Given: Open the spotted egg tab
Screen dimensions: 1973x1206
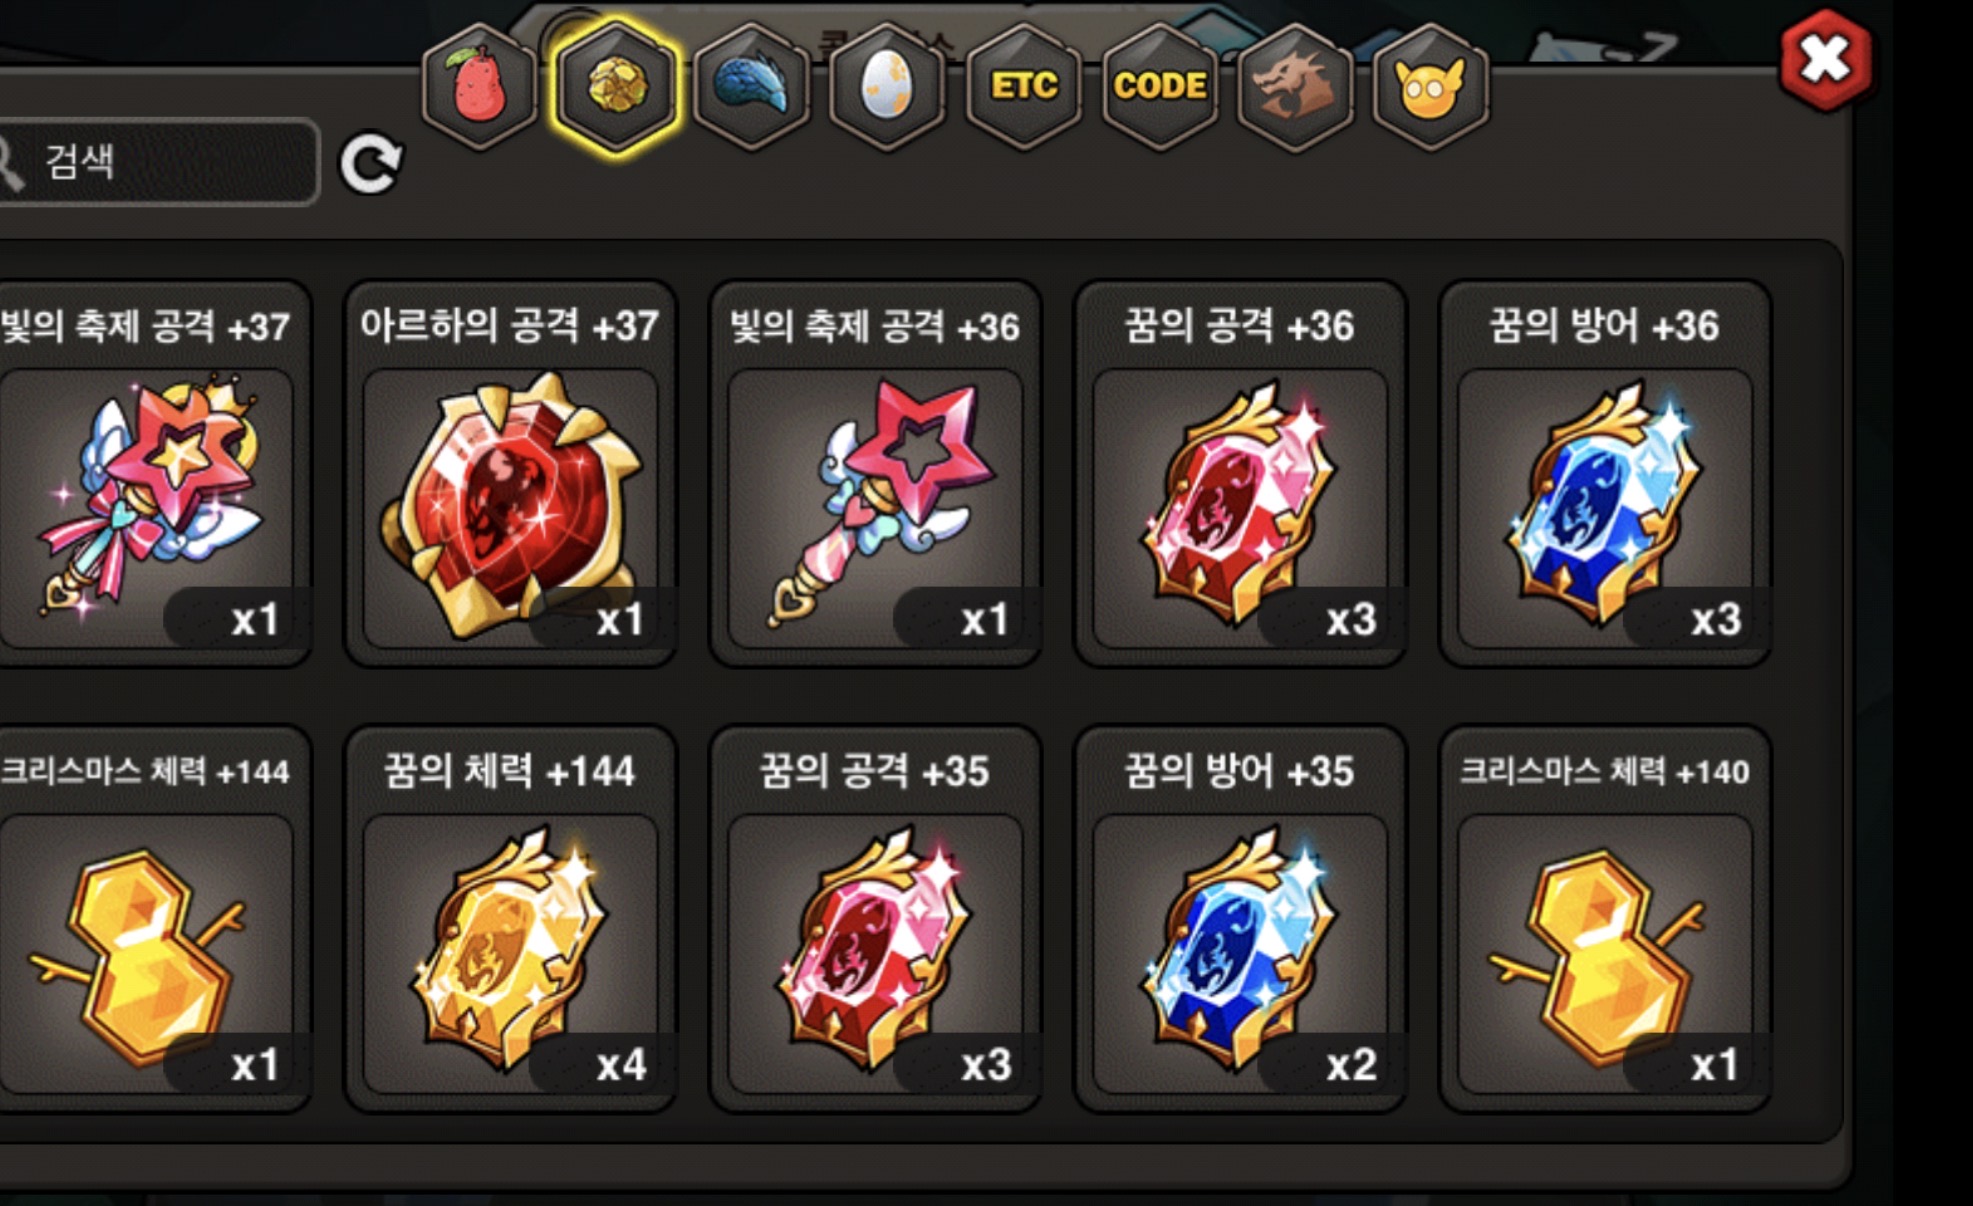Looking at the screenshot, I should pos(887,87).
